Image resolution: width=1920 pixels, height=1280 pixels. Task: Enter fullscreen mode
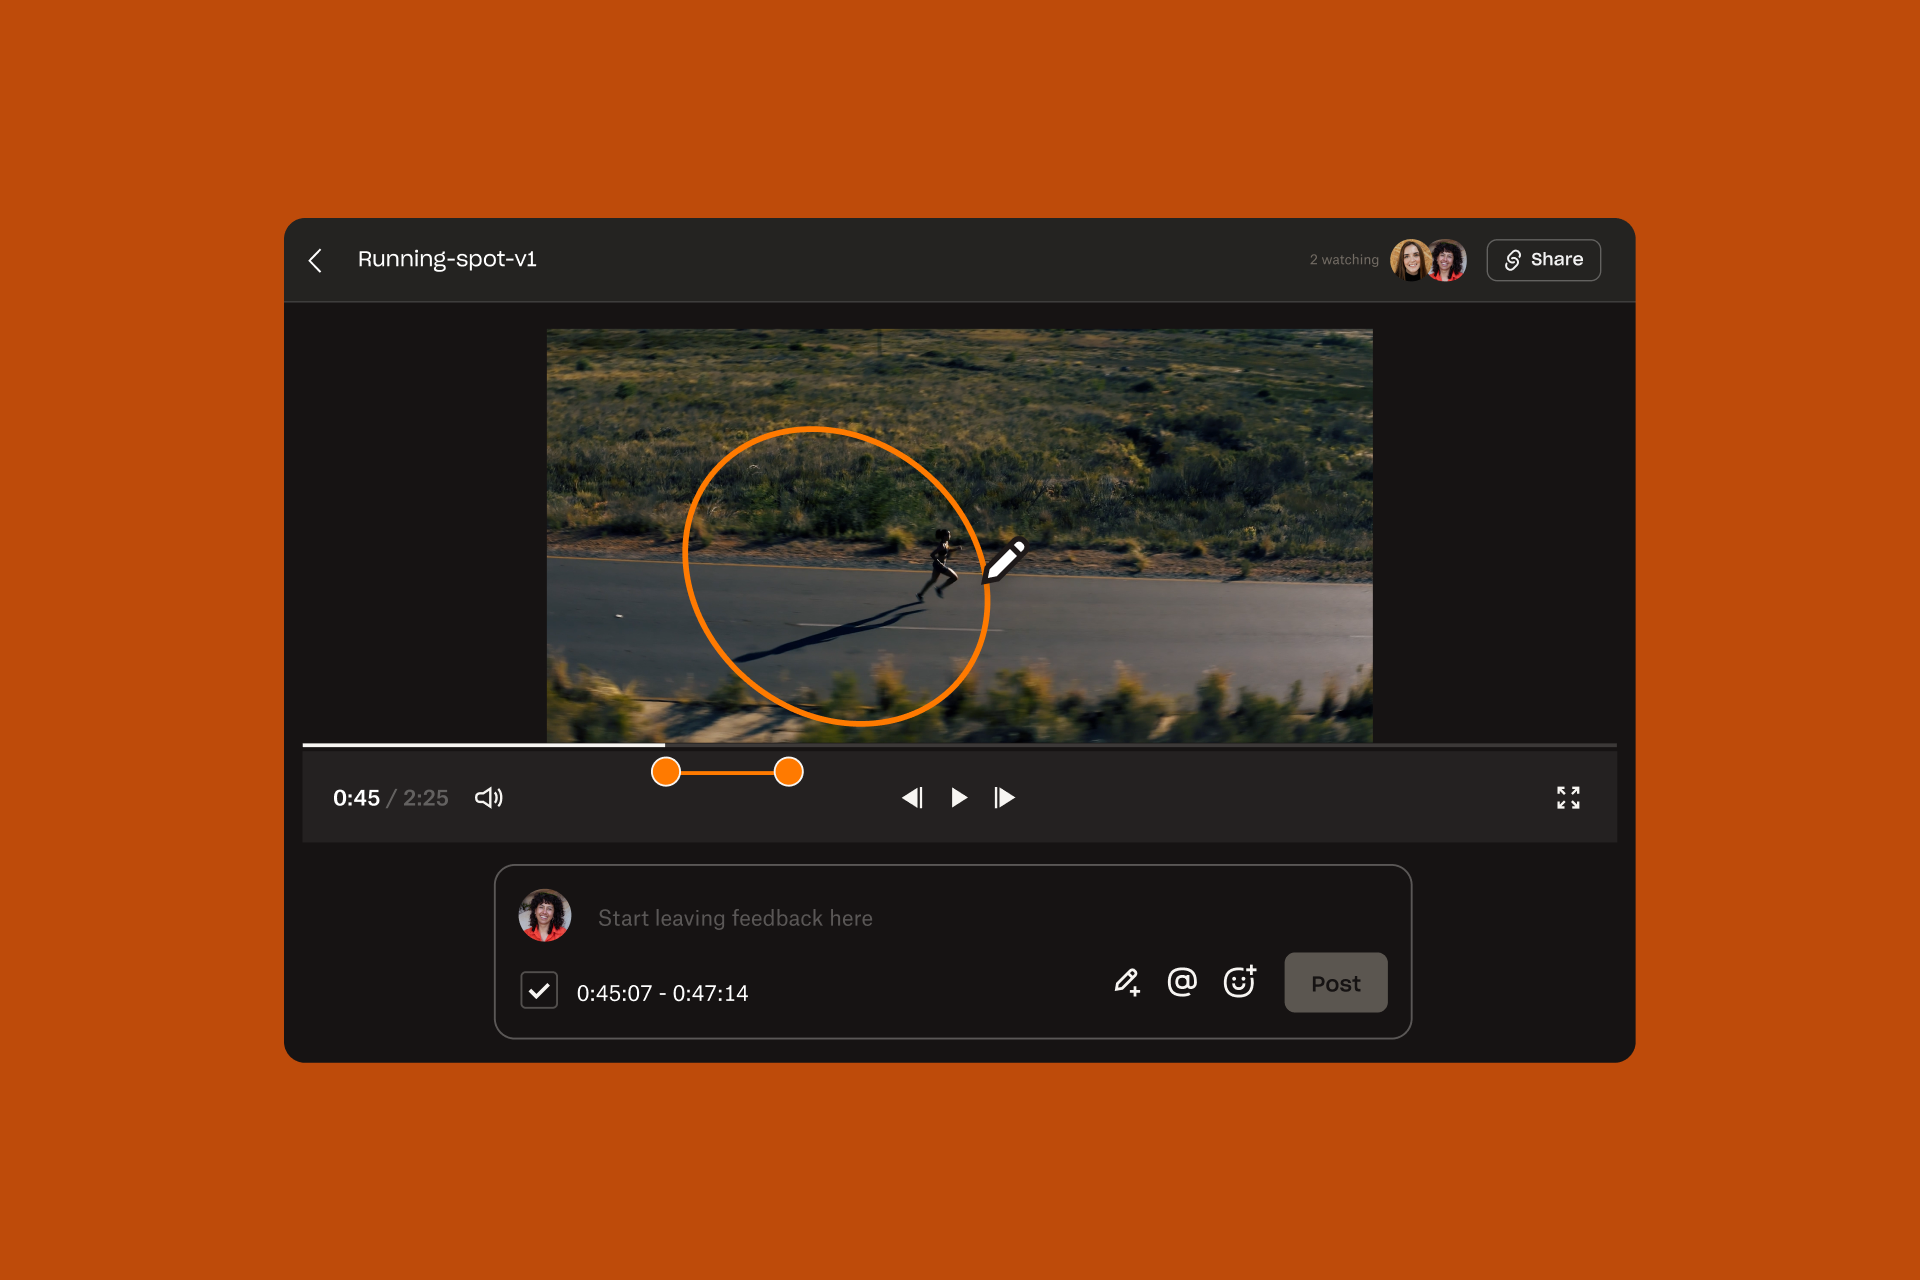(x=1568, y=797)
